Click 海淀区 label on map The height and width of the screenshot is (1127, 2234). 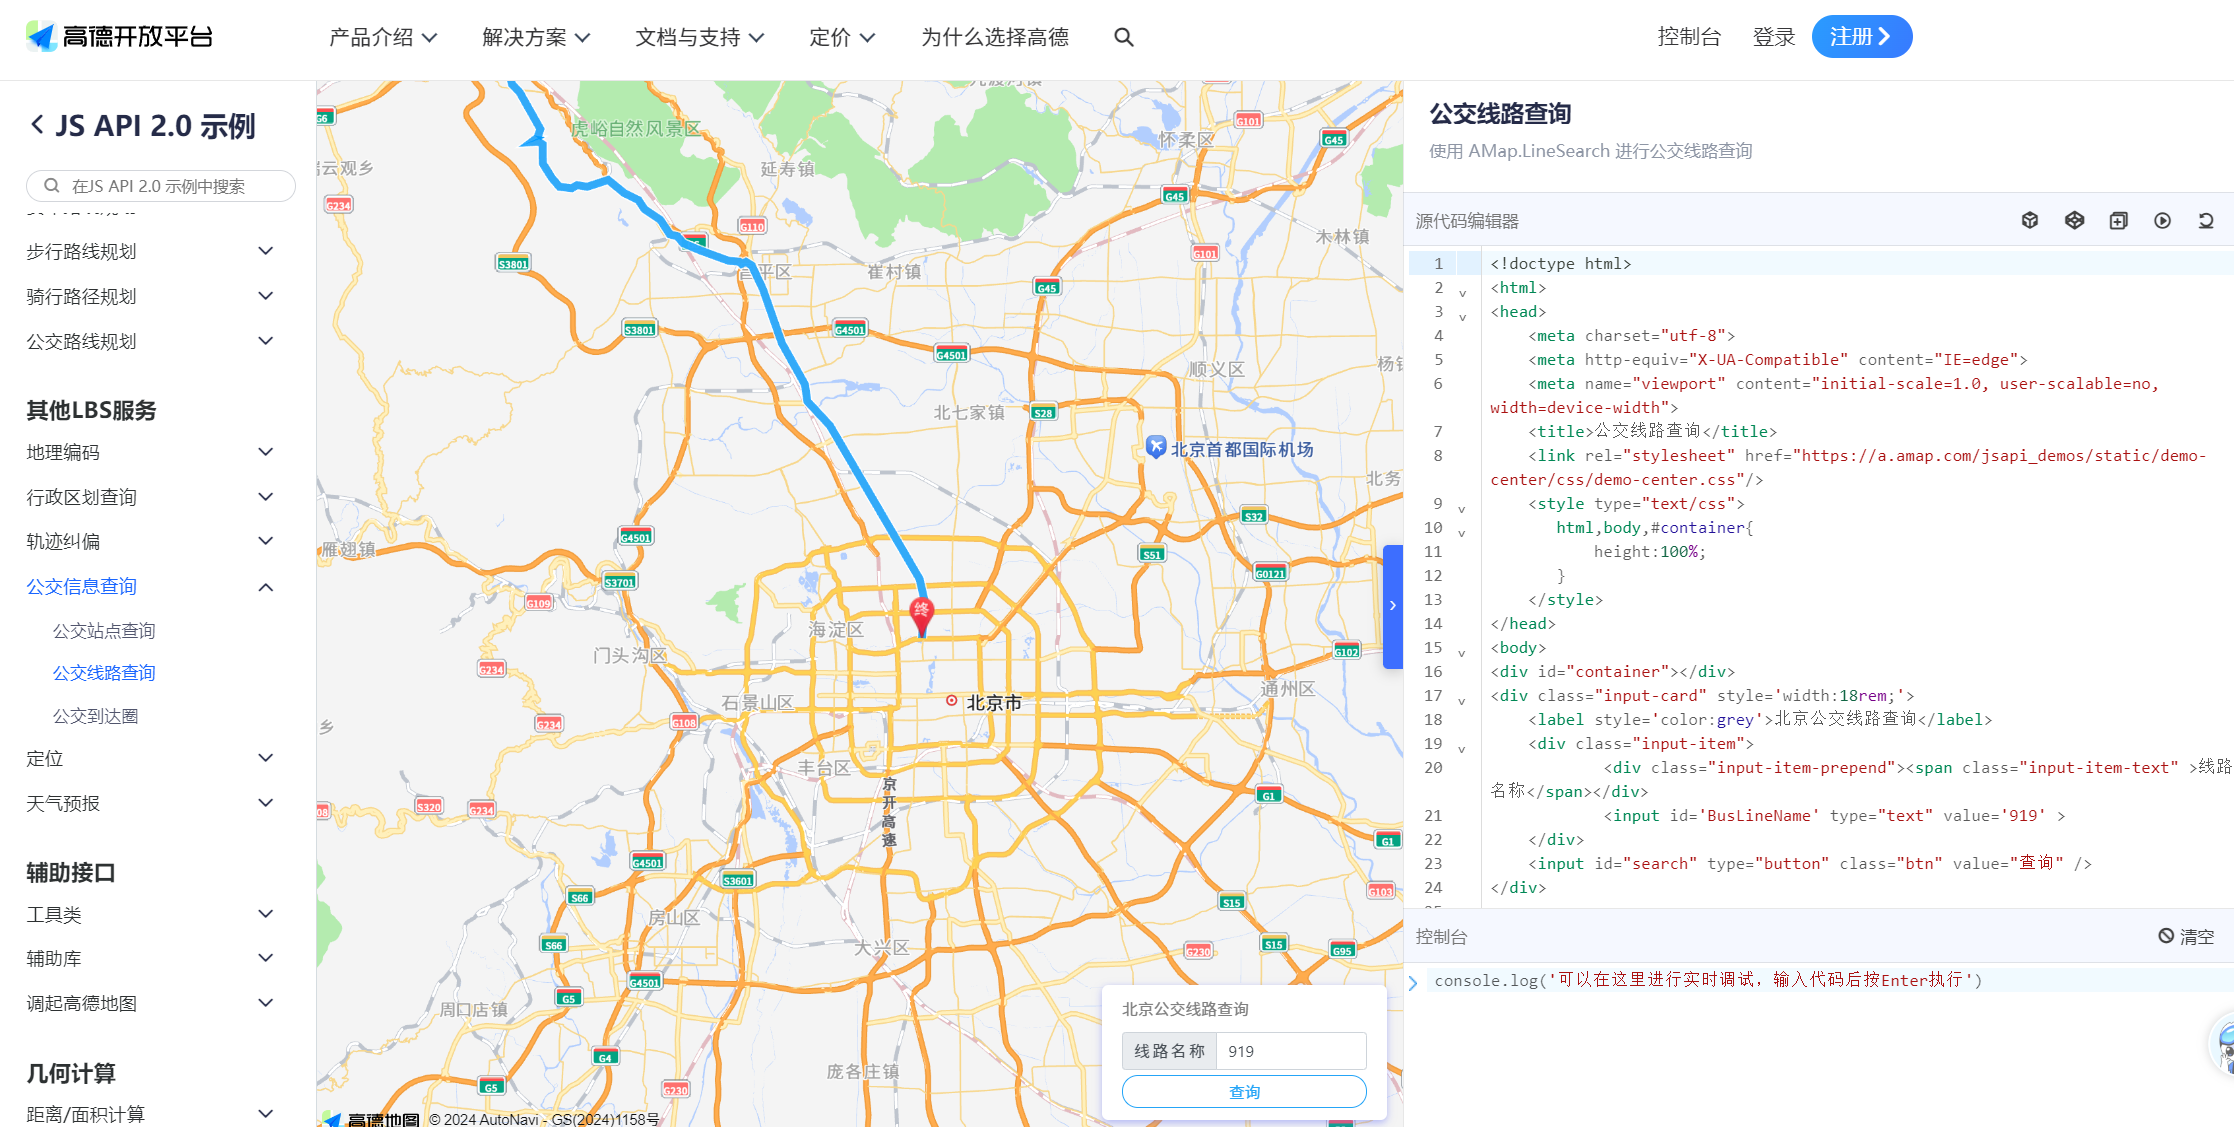pyautogui.click(x=836, y=630)
